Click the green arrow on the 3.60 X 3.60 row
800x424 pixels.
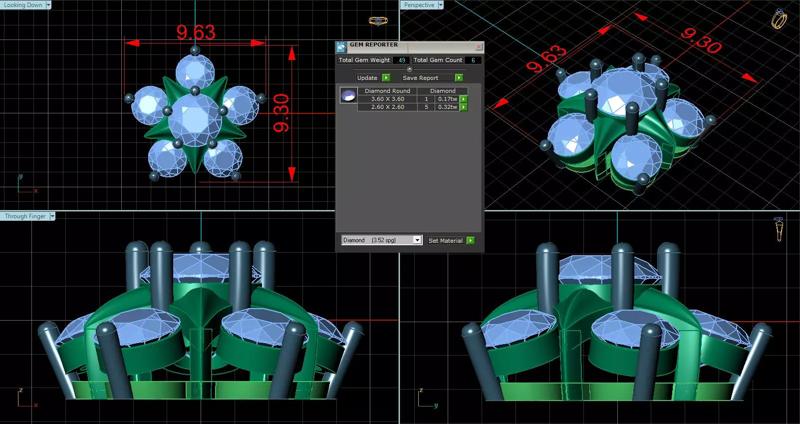click(x=463, y=99)
